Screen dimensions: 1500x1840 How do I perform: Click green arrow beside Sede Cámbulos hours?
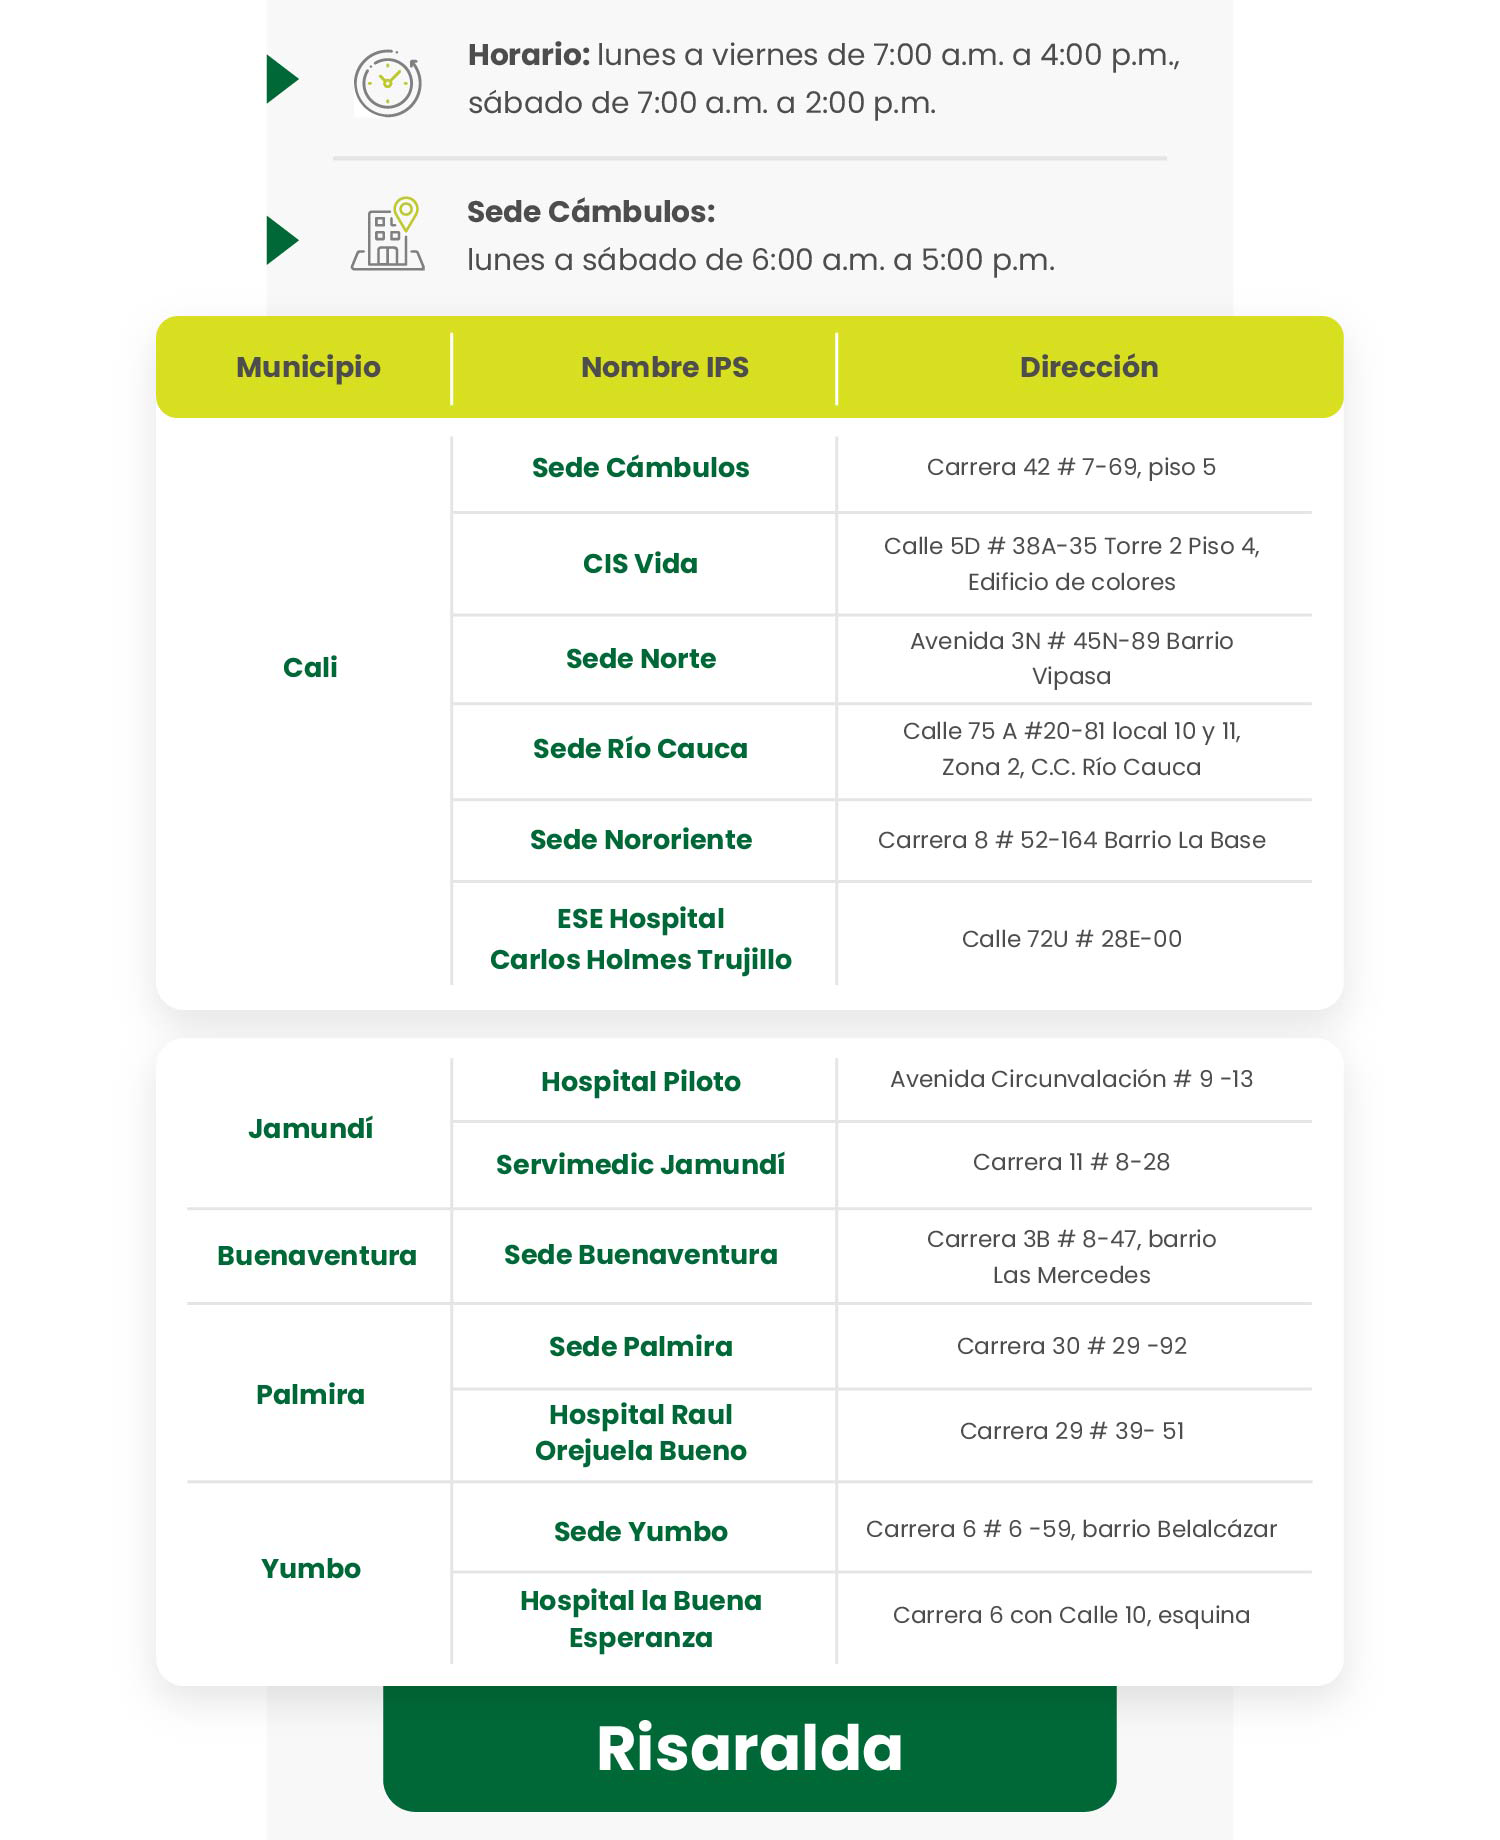click(x=282, y=240)
